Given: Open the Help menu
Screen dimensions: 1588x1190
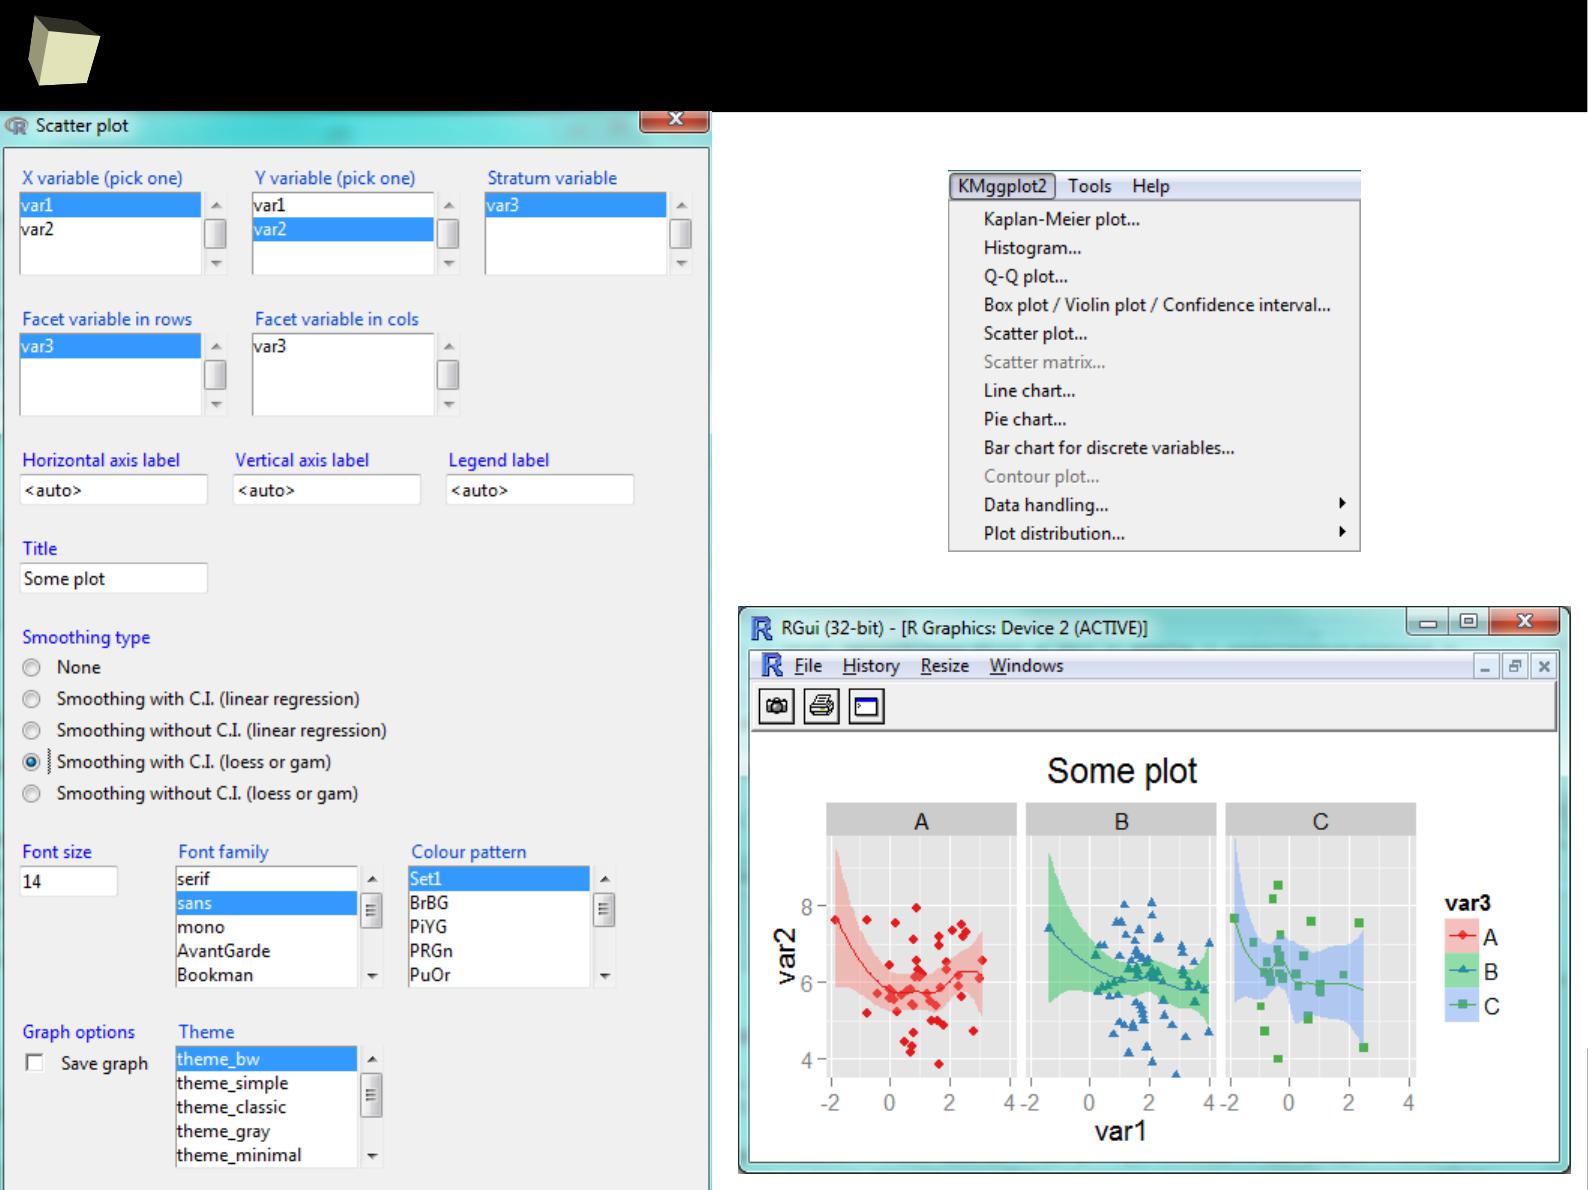Looking at the screenshot, I should 1151,186.
